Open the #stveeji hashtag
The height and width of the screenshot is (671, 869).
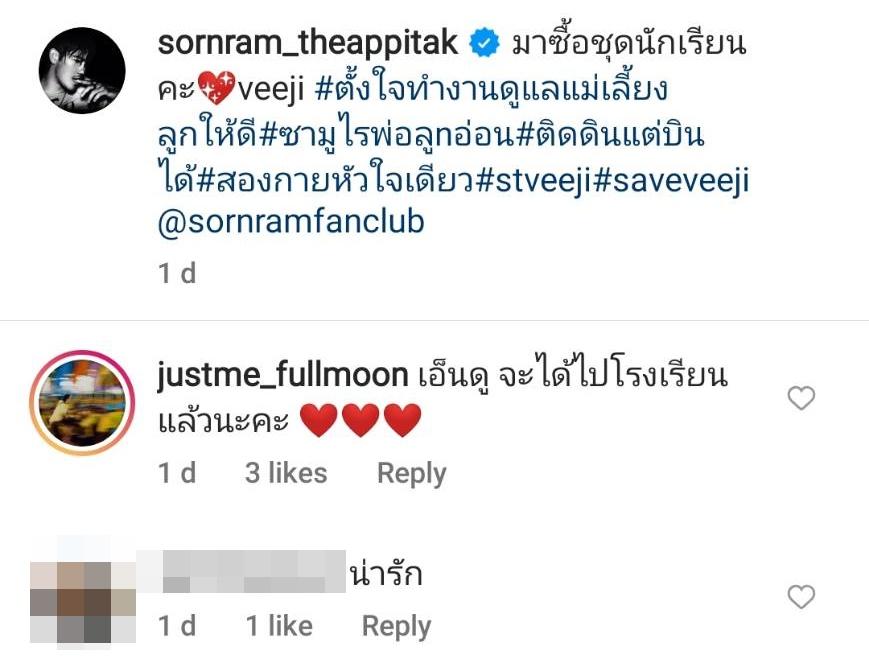[x=533, y=181]
